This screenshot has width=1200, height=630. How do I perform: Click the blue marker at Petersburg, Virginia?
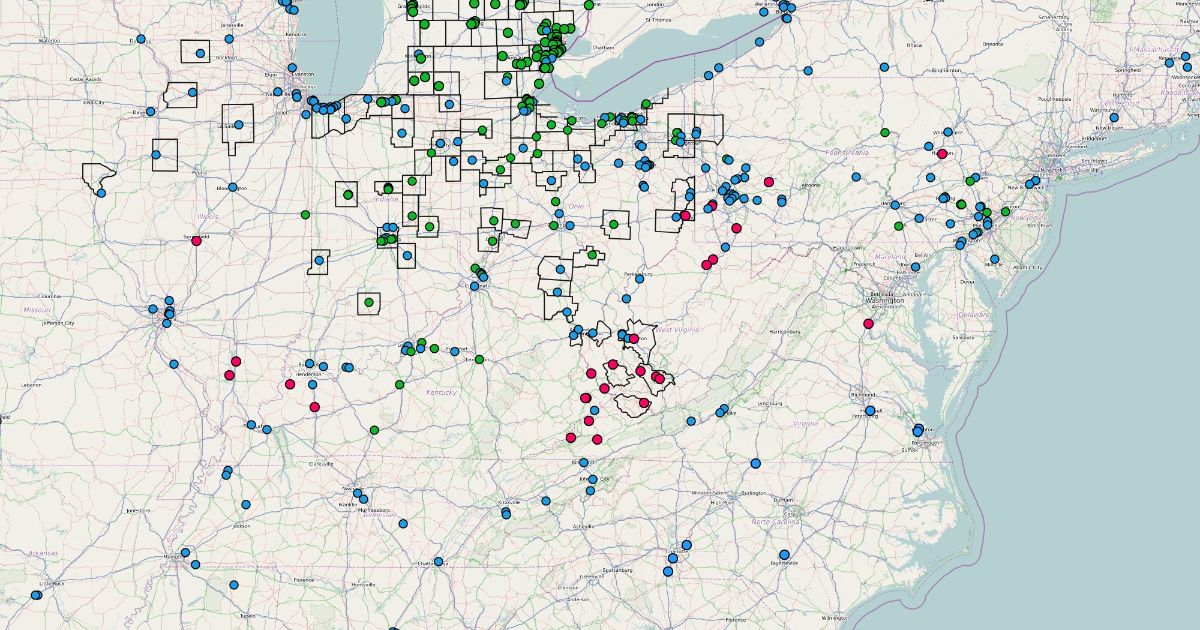click(x=870, y=411)
